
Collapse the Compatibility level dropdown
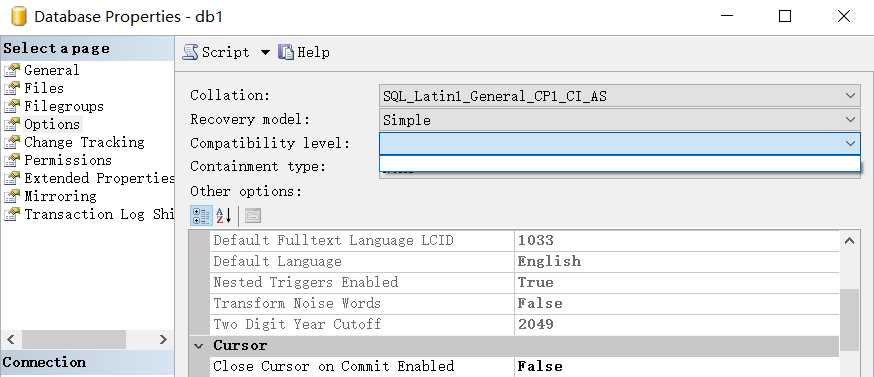click(x=849, y=143)
